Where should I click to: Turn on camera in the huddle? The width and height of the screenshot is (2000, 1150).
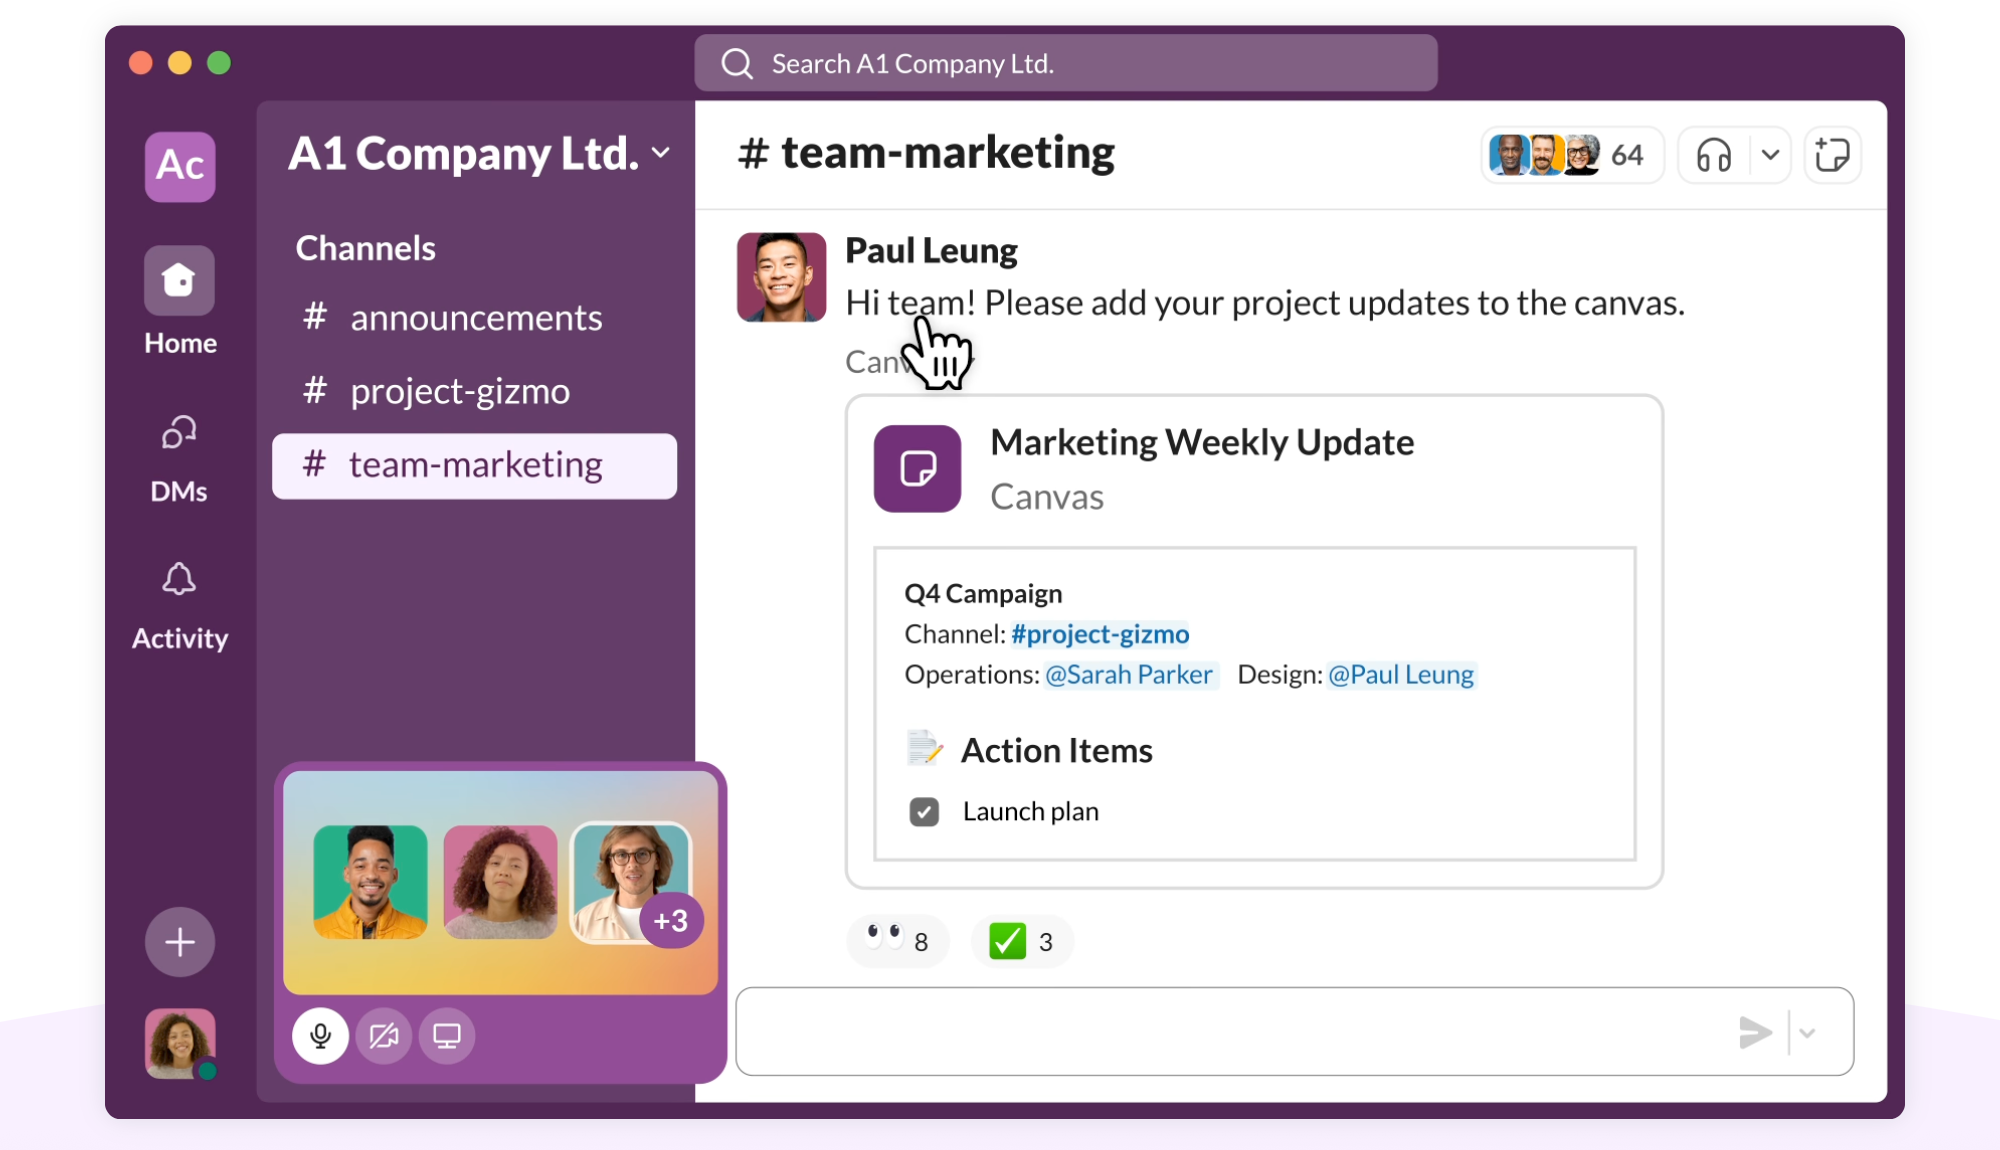(x=383, y=1036)
